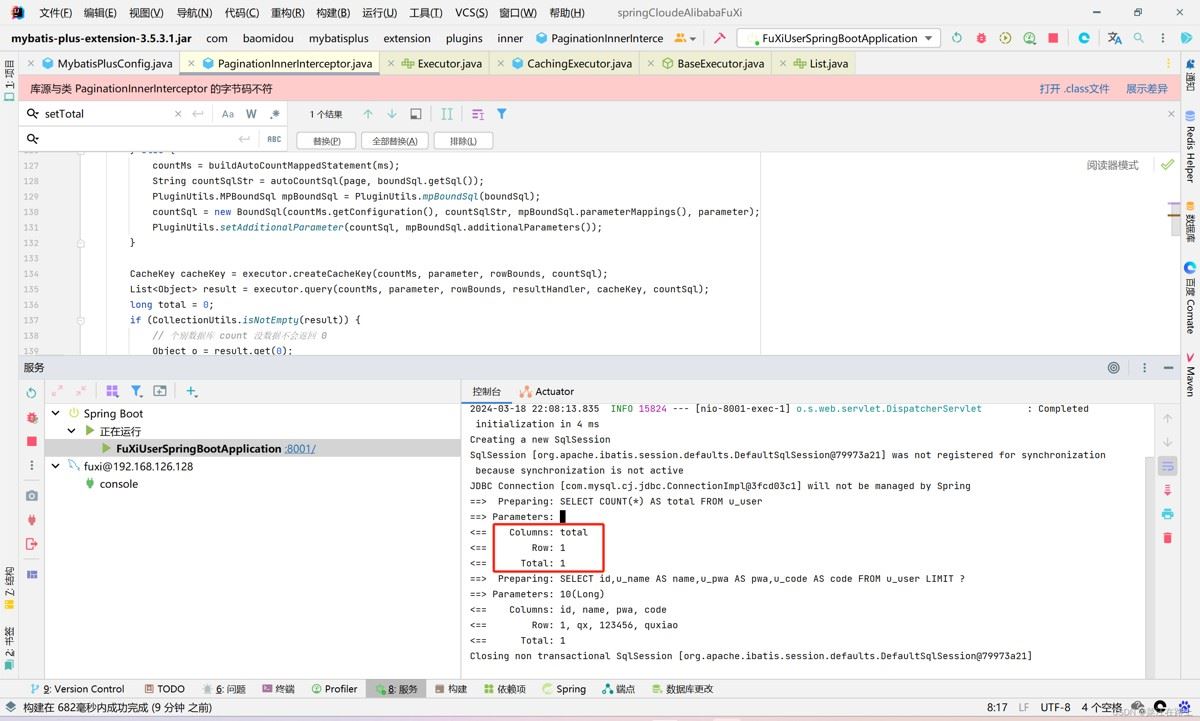Click the empty replace input field
Image resolution: width=1200 pixels, height=721 pixels.
coord(138,139)
